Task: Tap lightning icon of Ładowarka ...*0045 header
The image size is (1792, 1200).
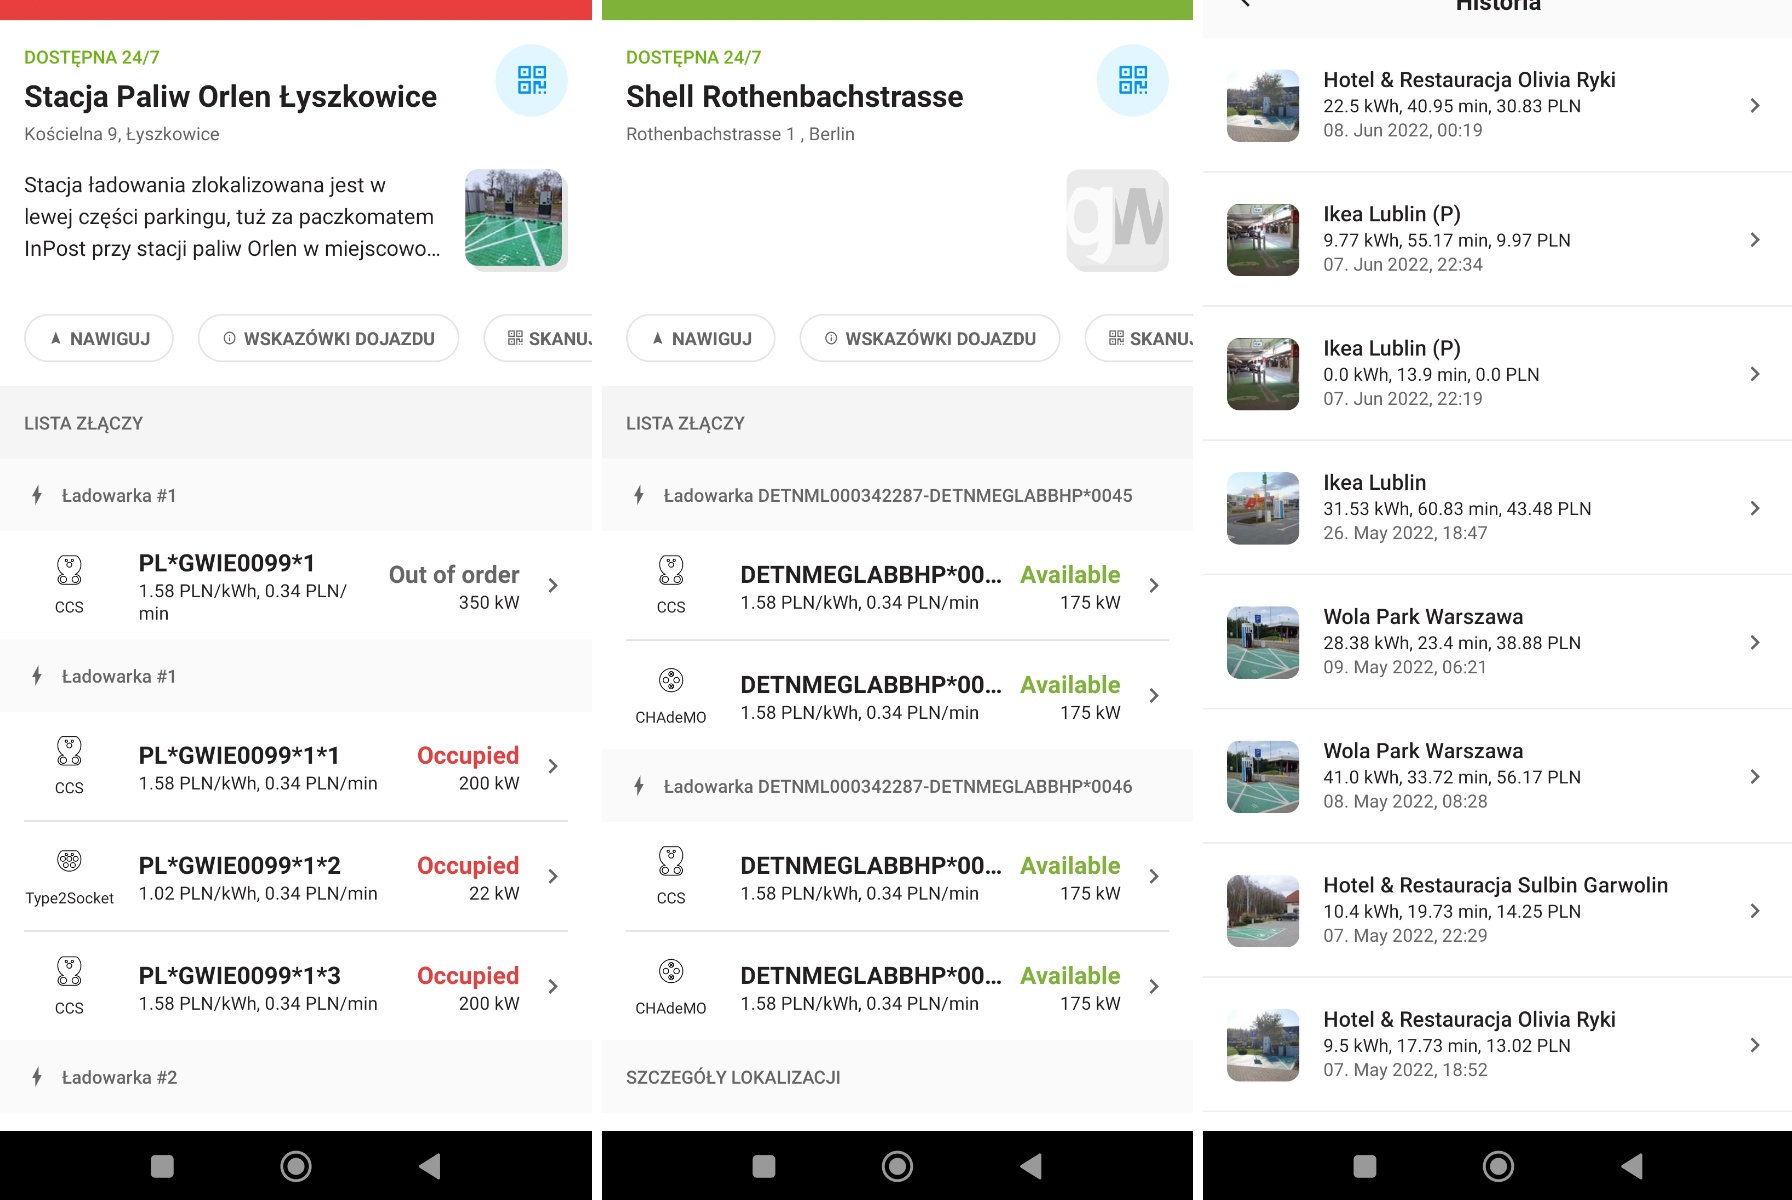Action: tap(639, 495)
